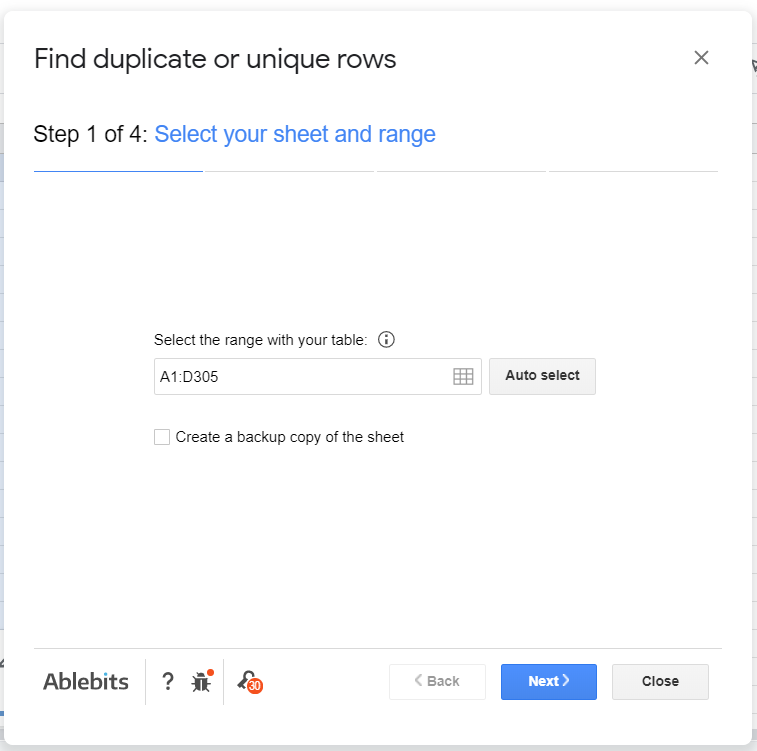Click the second step progress segment

coord(290,172)
